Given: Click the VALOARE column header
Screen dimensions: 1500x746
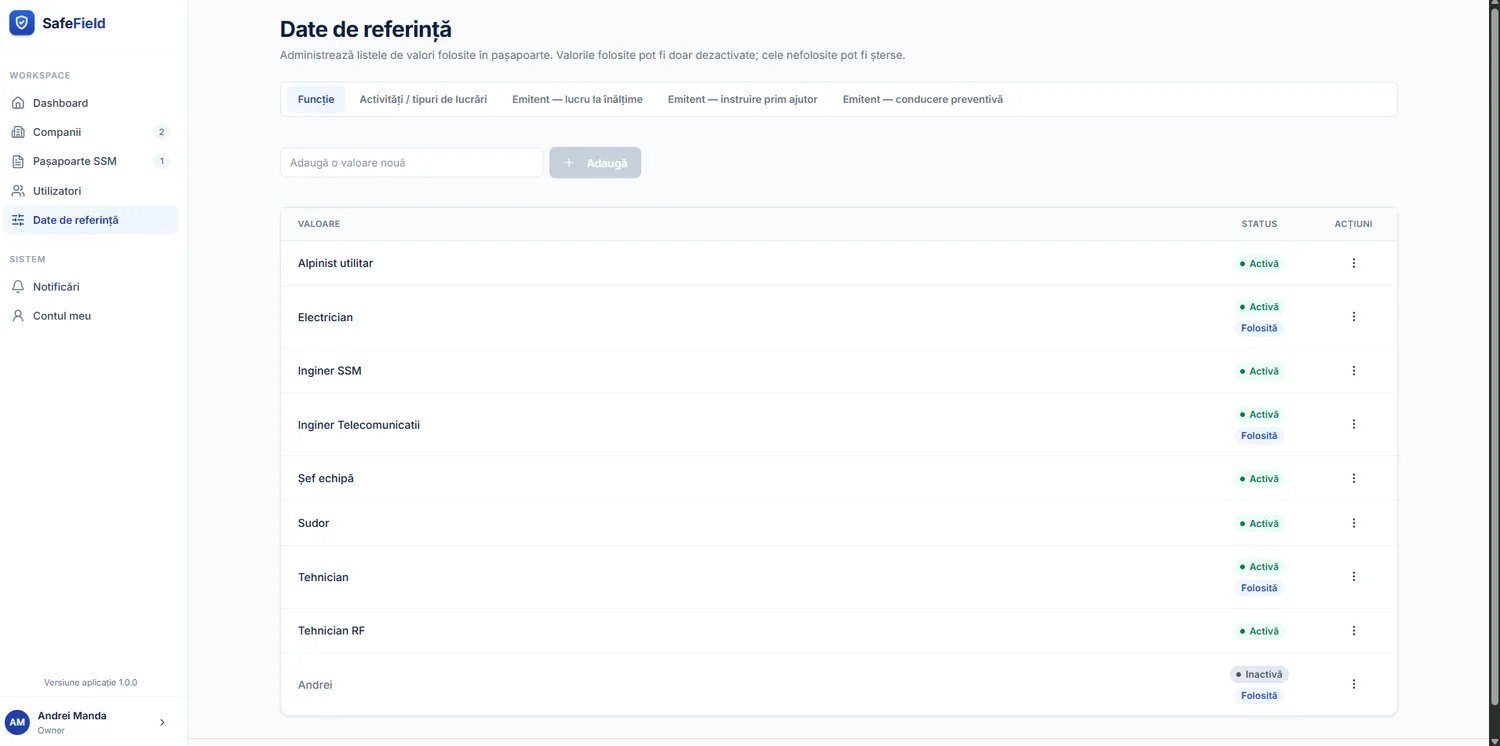Looking at the screenshot, I should click(x=319, y=224).
